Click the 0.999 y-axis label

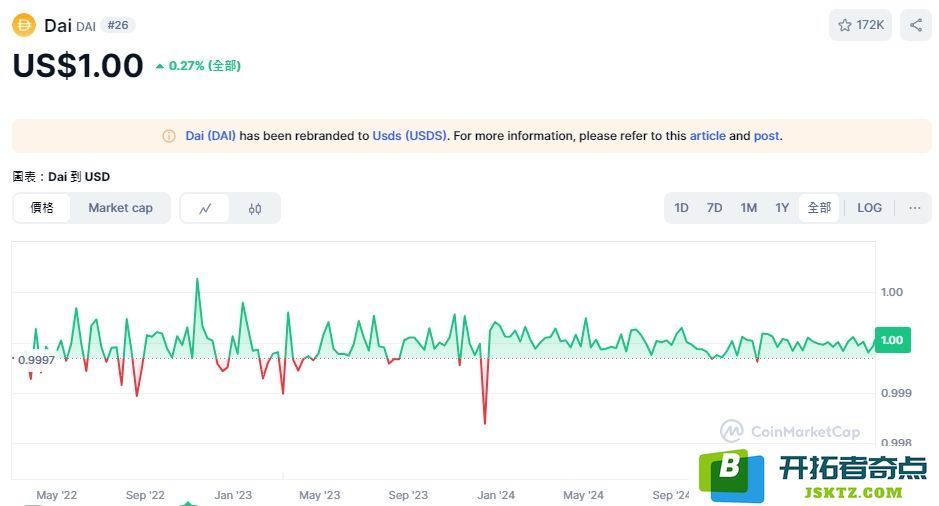click(x=896, y=393)
